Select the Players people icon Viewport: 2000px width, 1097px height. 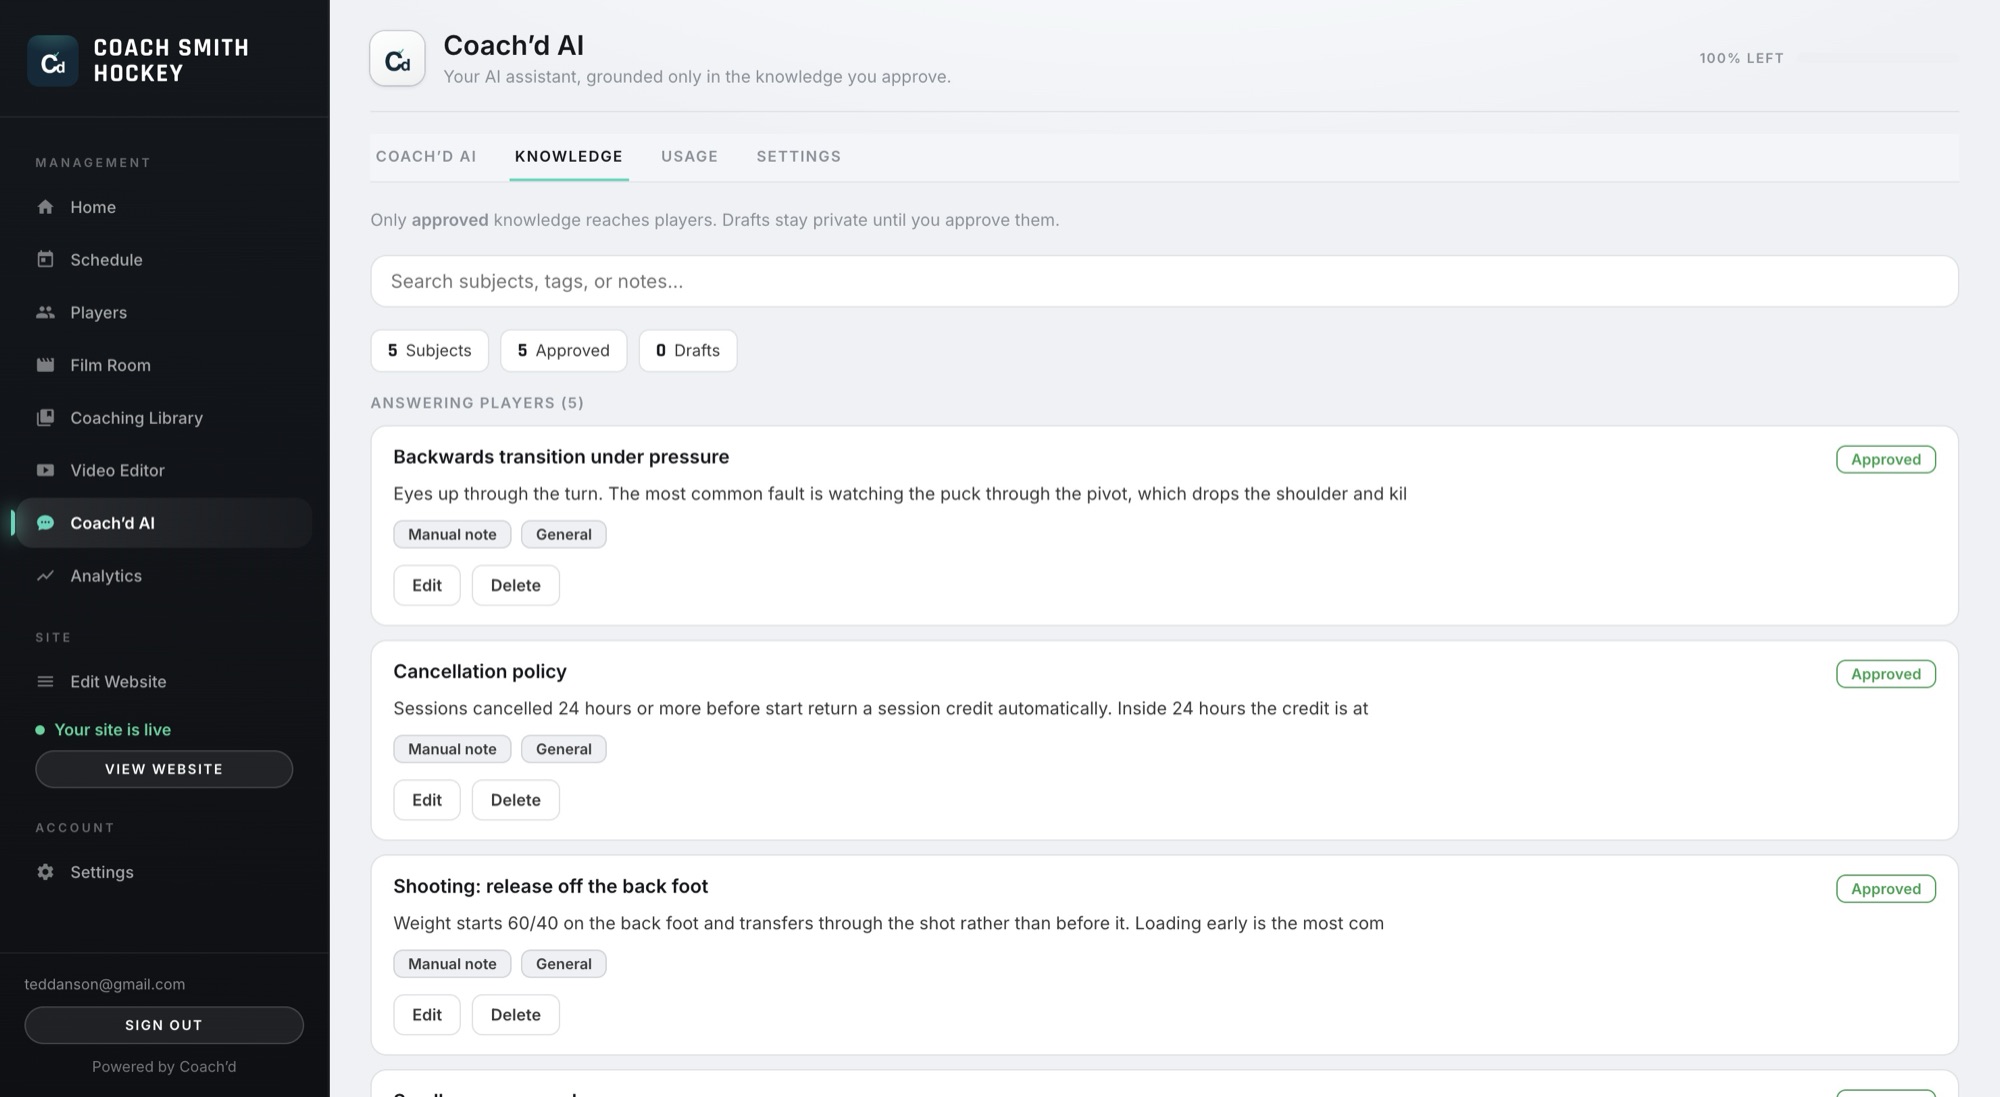point(45,312)
